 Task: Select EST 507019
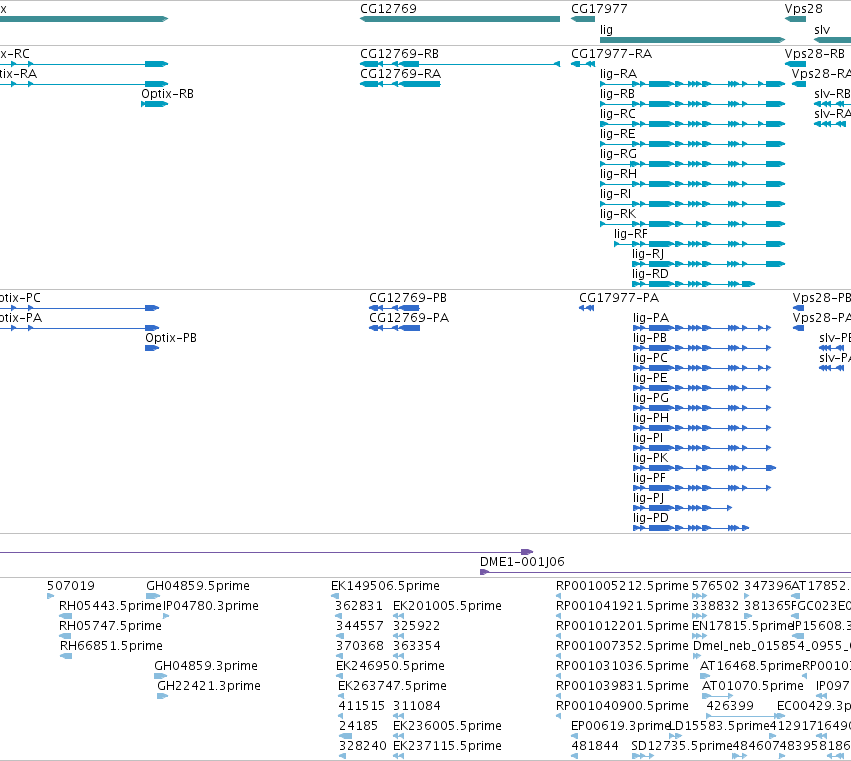click(x=71, y=586)
